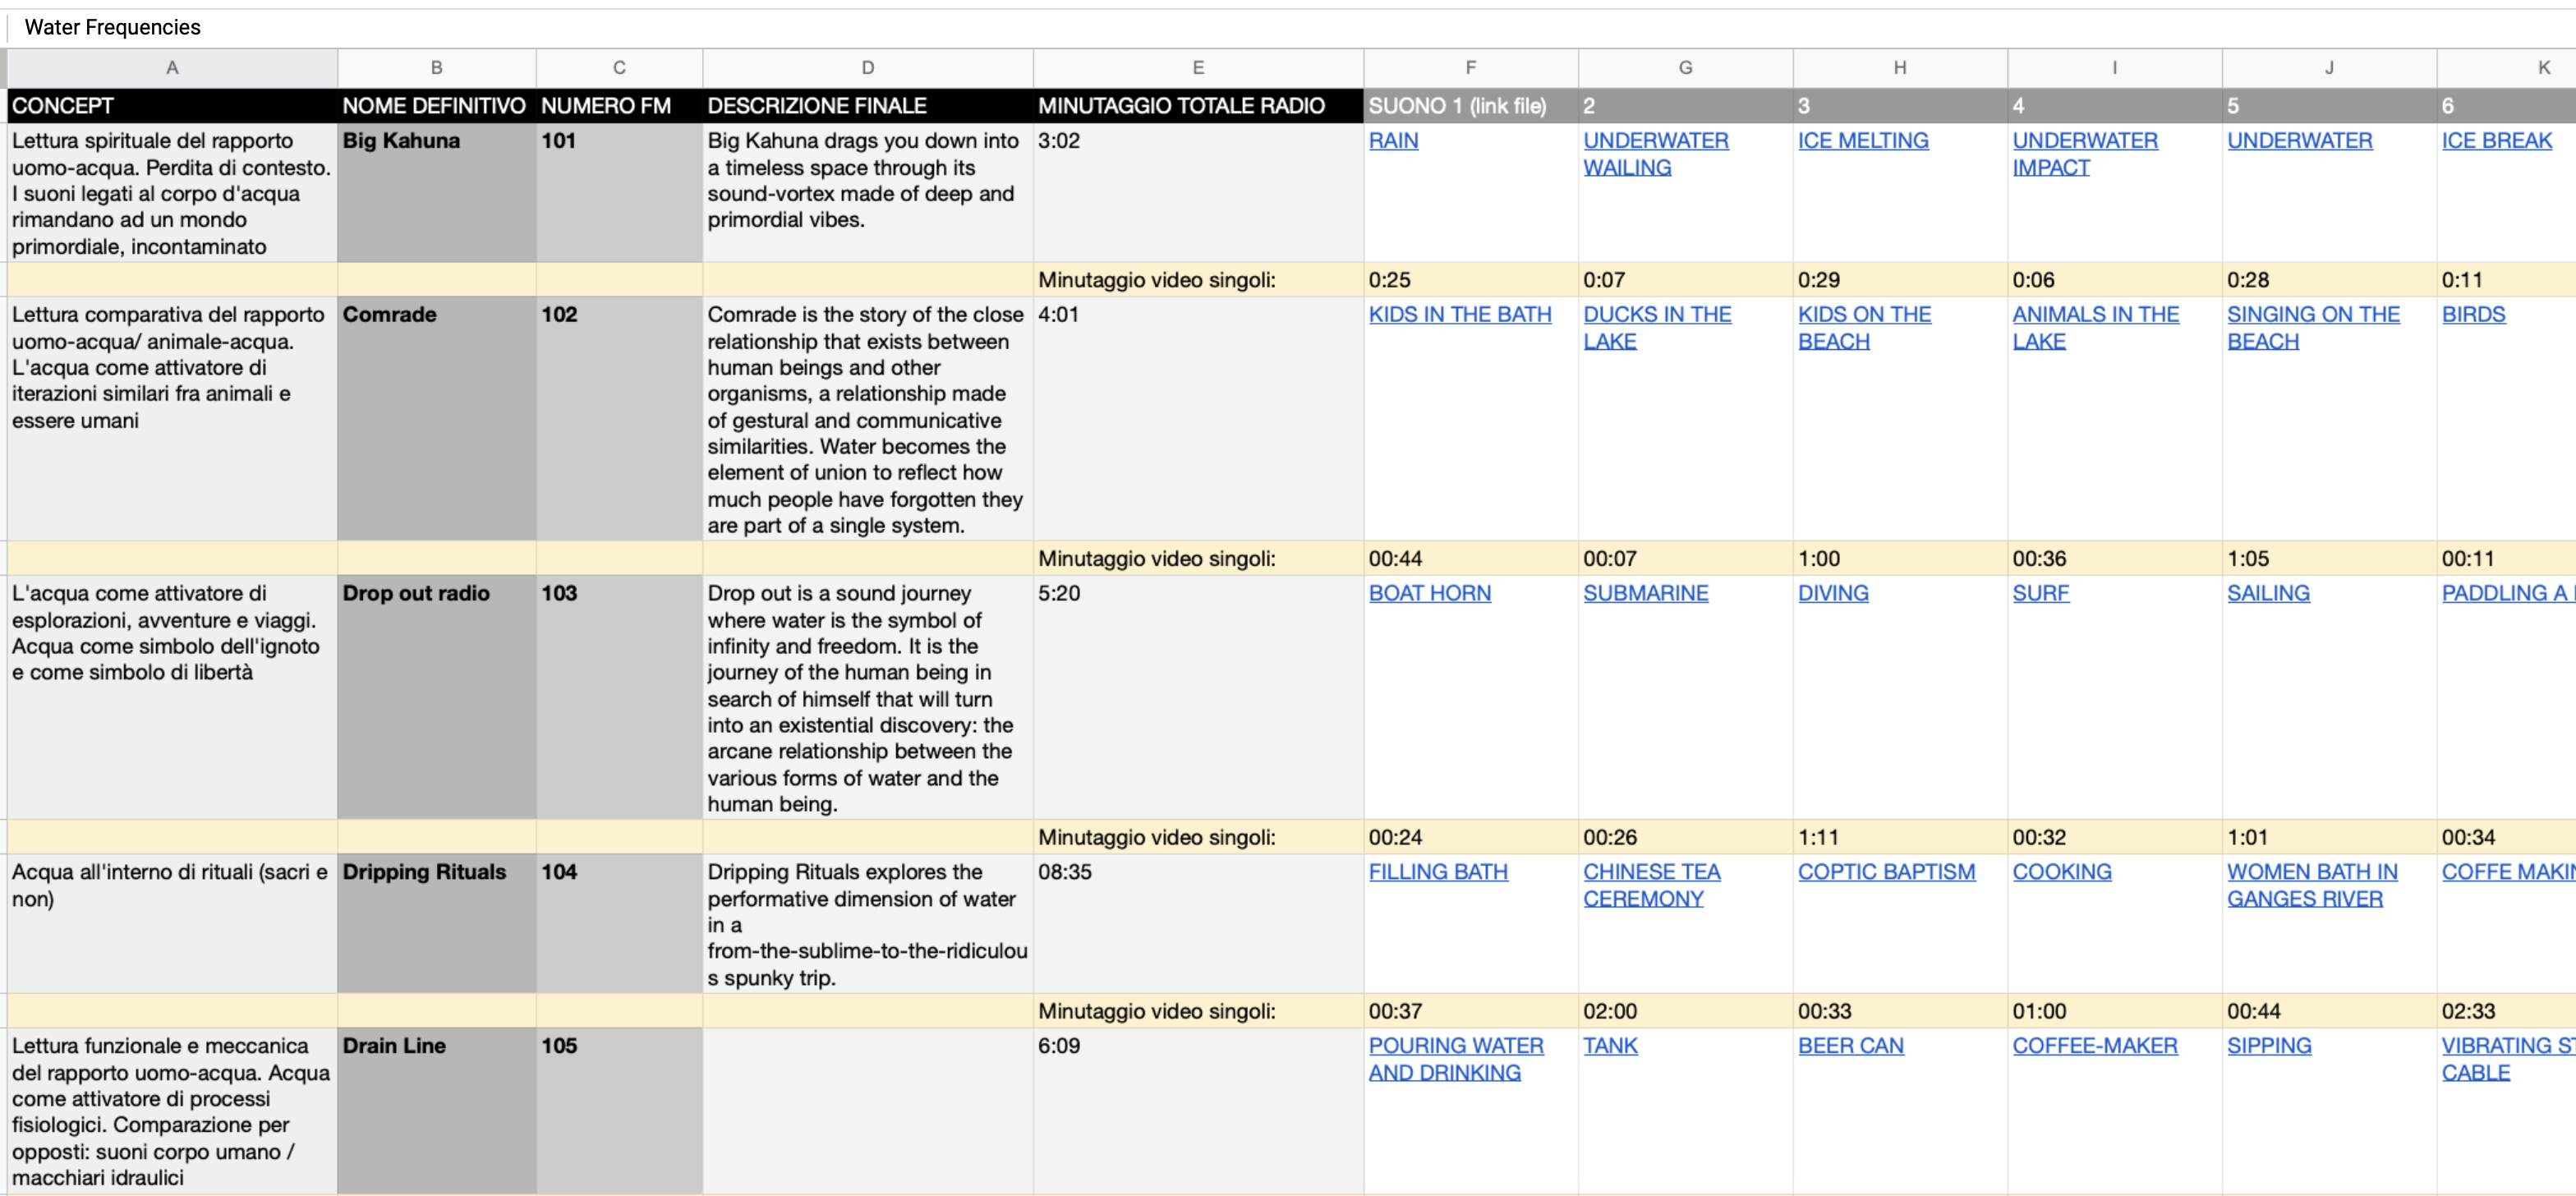The image size is (2576, 1196).
Task: Open the SURF link
Action: pyautogui.click(x=2040, y=594)
